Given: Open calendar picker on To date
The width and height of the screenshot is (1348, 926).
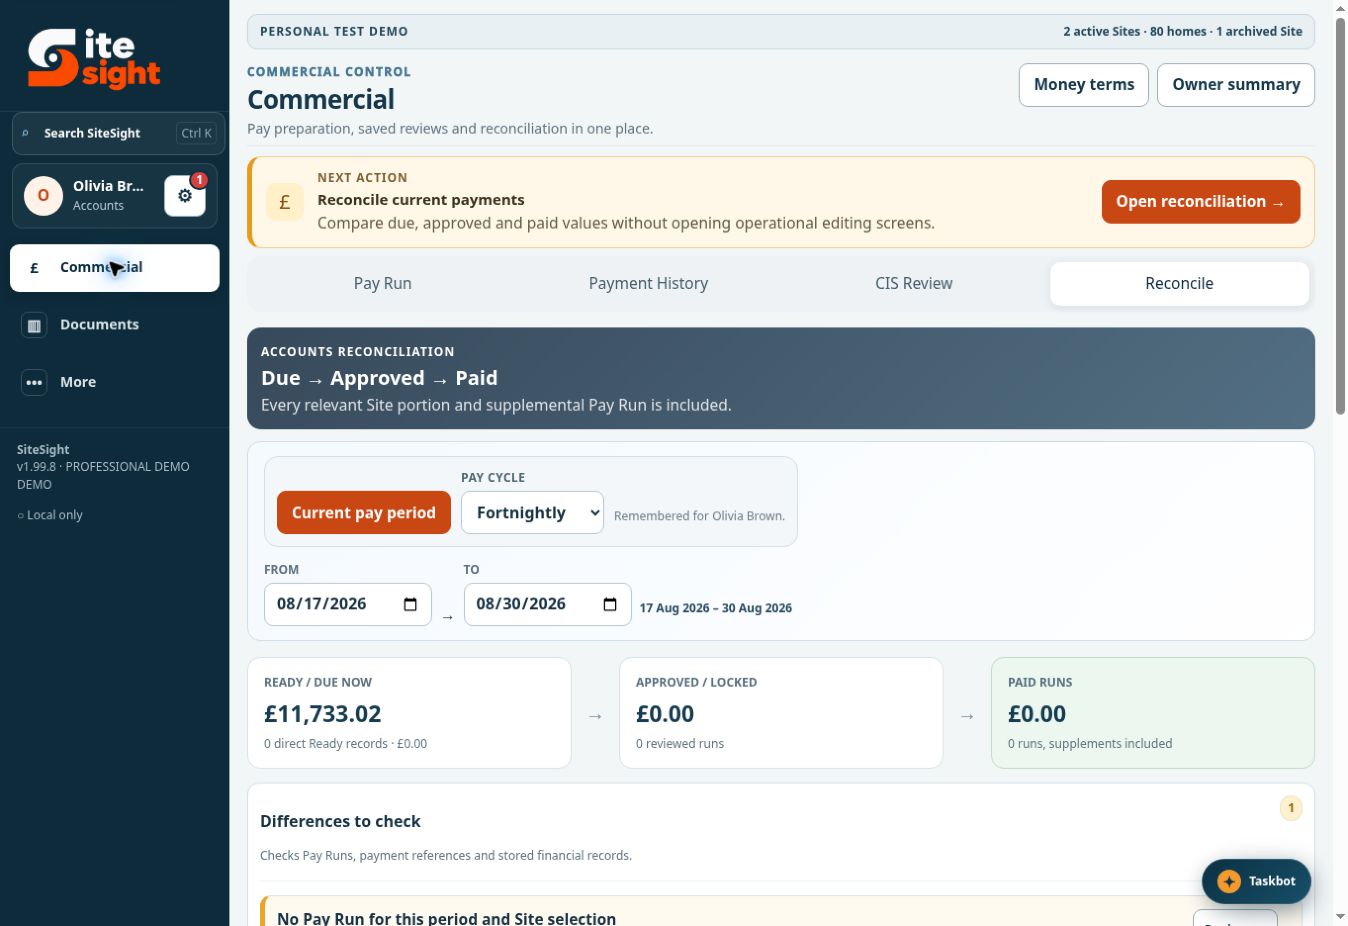Looking at the screenshot, I should [610, 604].
